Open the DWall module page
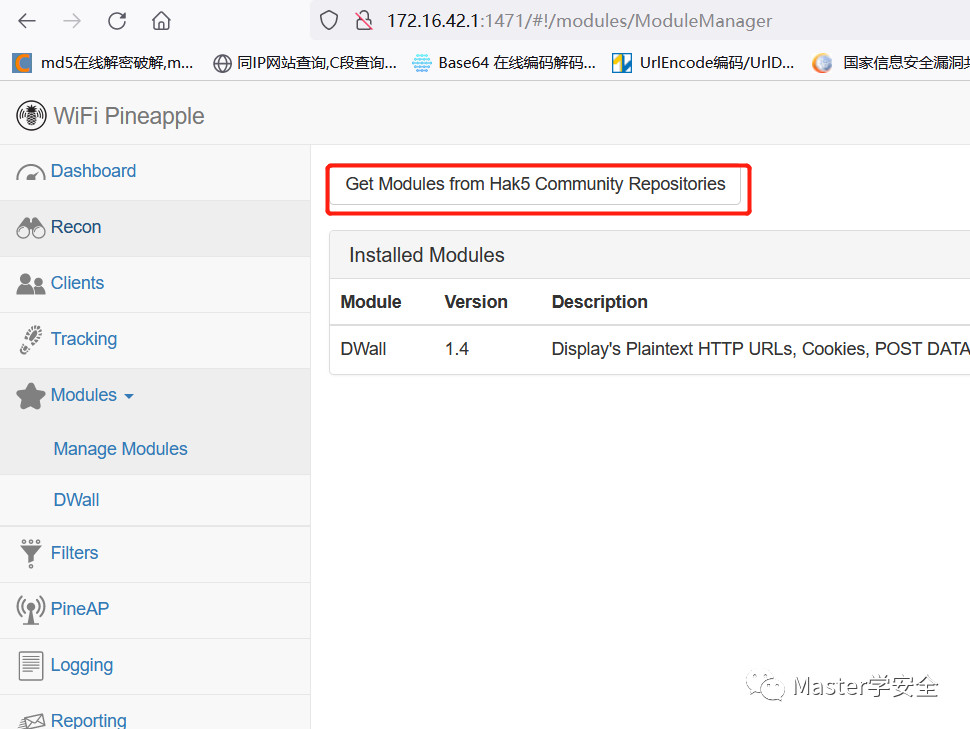Viewport: 970px width, 729px height. [x=76, y=500]
